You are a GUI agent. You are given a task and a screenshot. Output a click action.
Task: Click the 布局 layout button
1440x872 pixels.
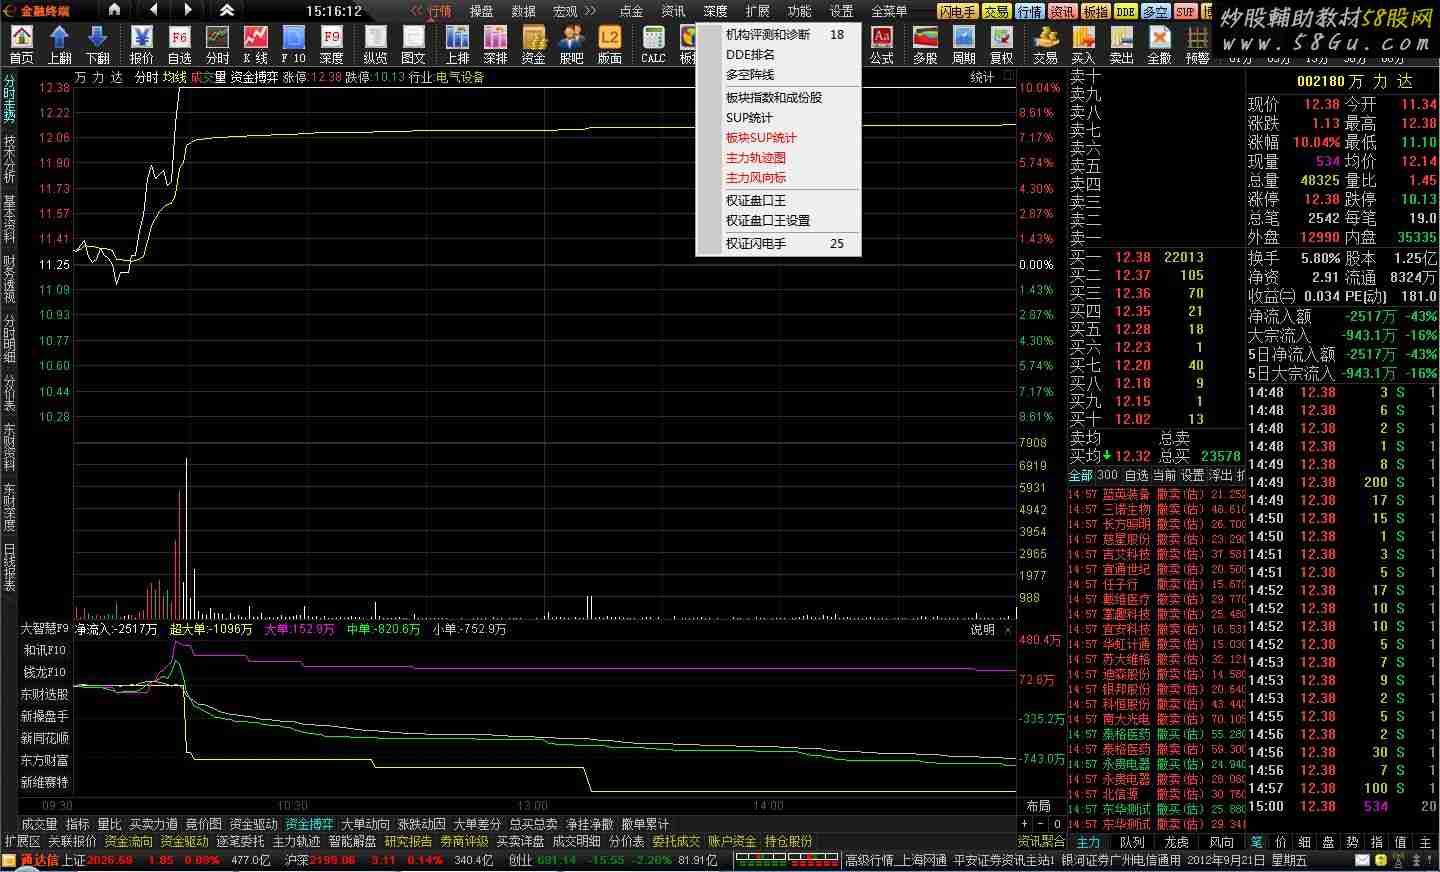point(1038,805)
